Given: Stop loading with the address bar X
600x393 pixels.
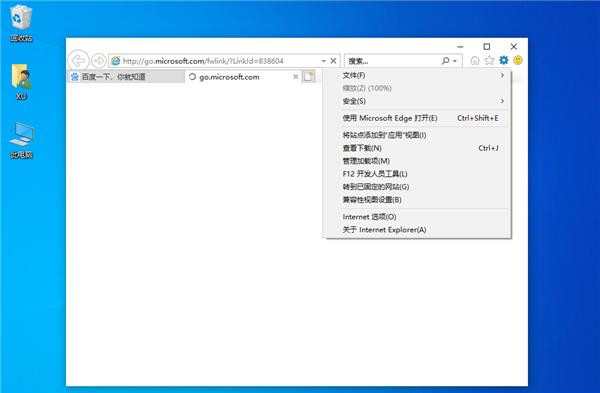Looking at the screenshot, I should tap(333, 61).
